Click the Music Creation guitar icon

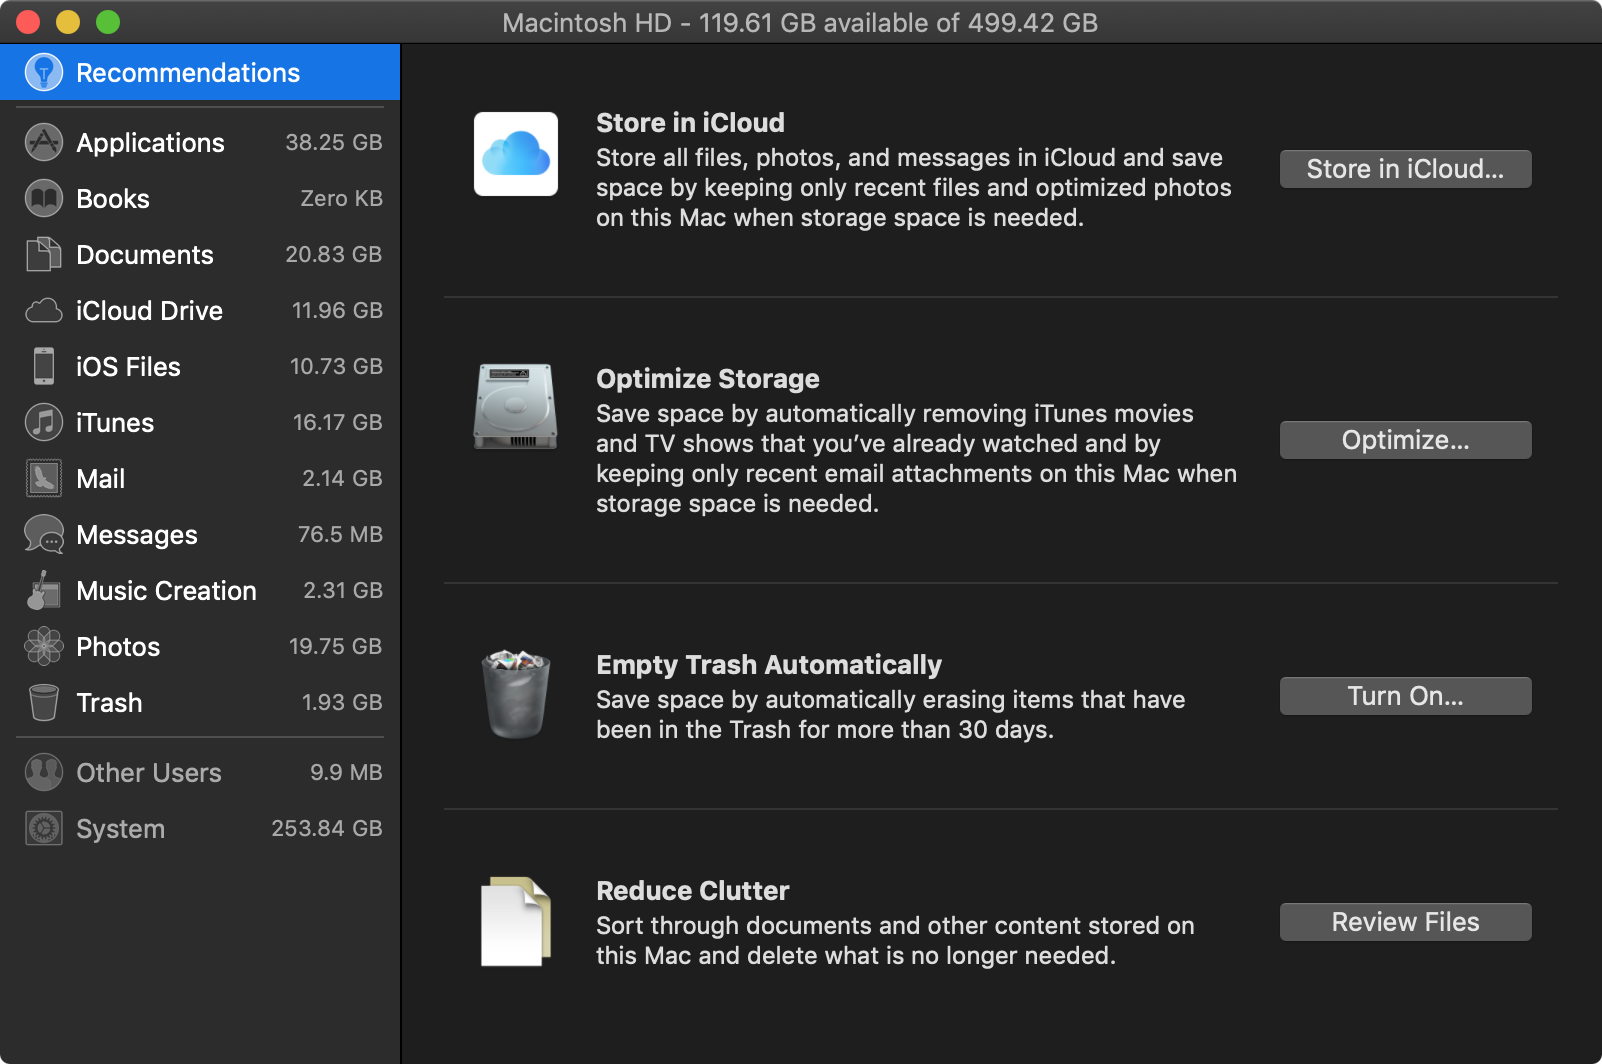[44, 590]
